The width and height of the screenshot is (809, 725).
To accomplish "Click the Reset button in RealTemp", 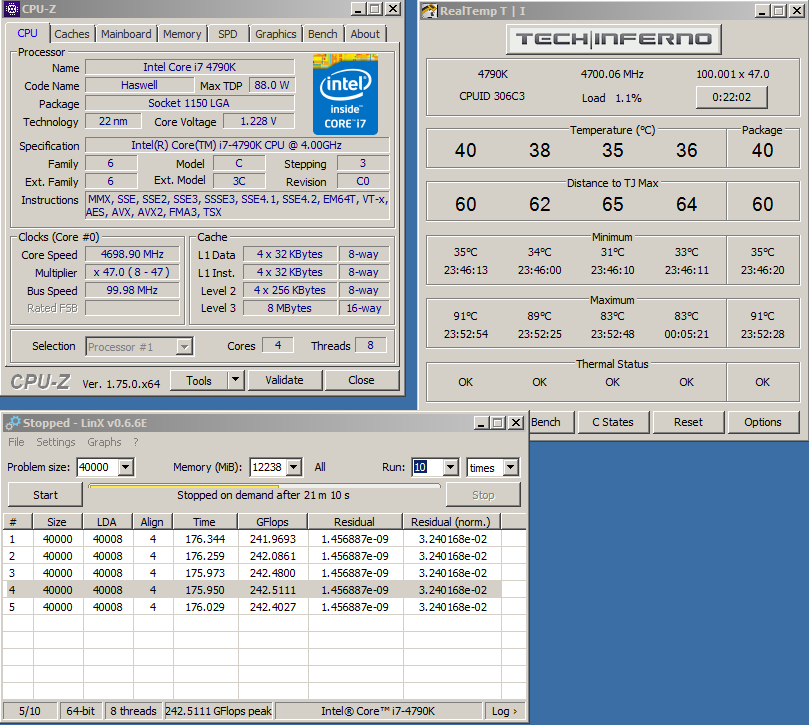I will pyautogui.click(x=688, y=422).
